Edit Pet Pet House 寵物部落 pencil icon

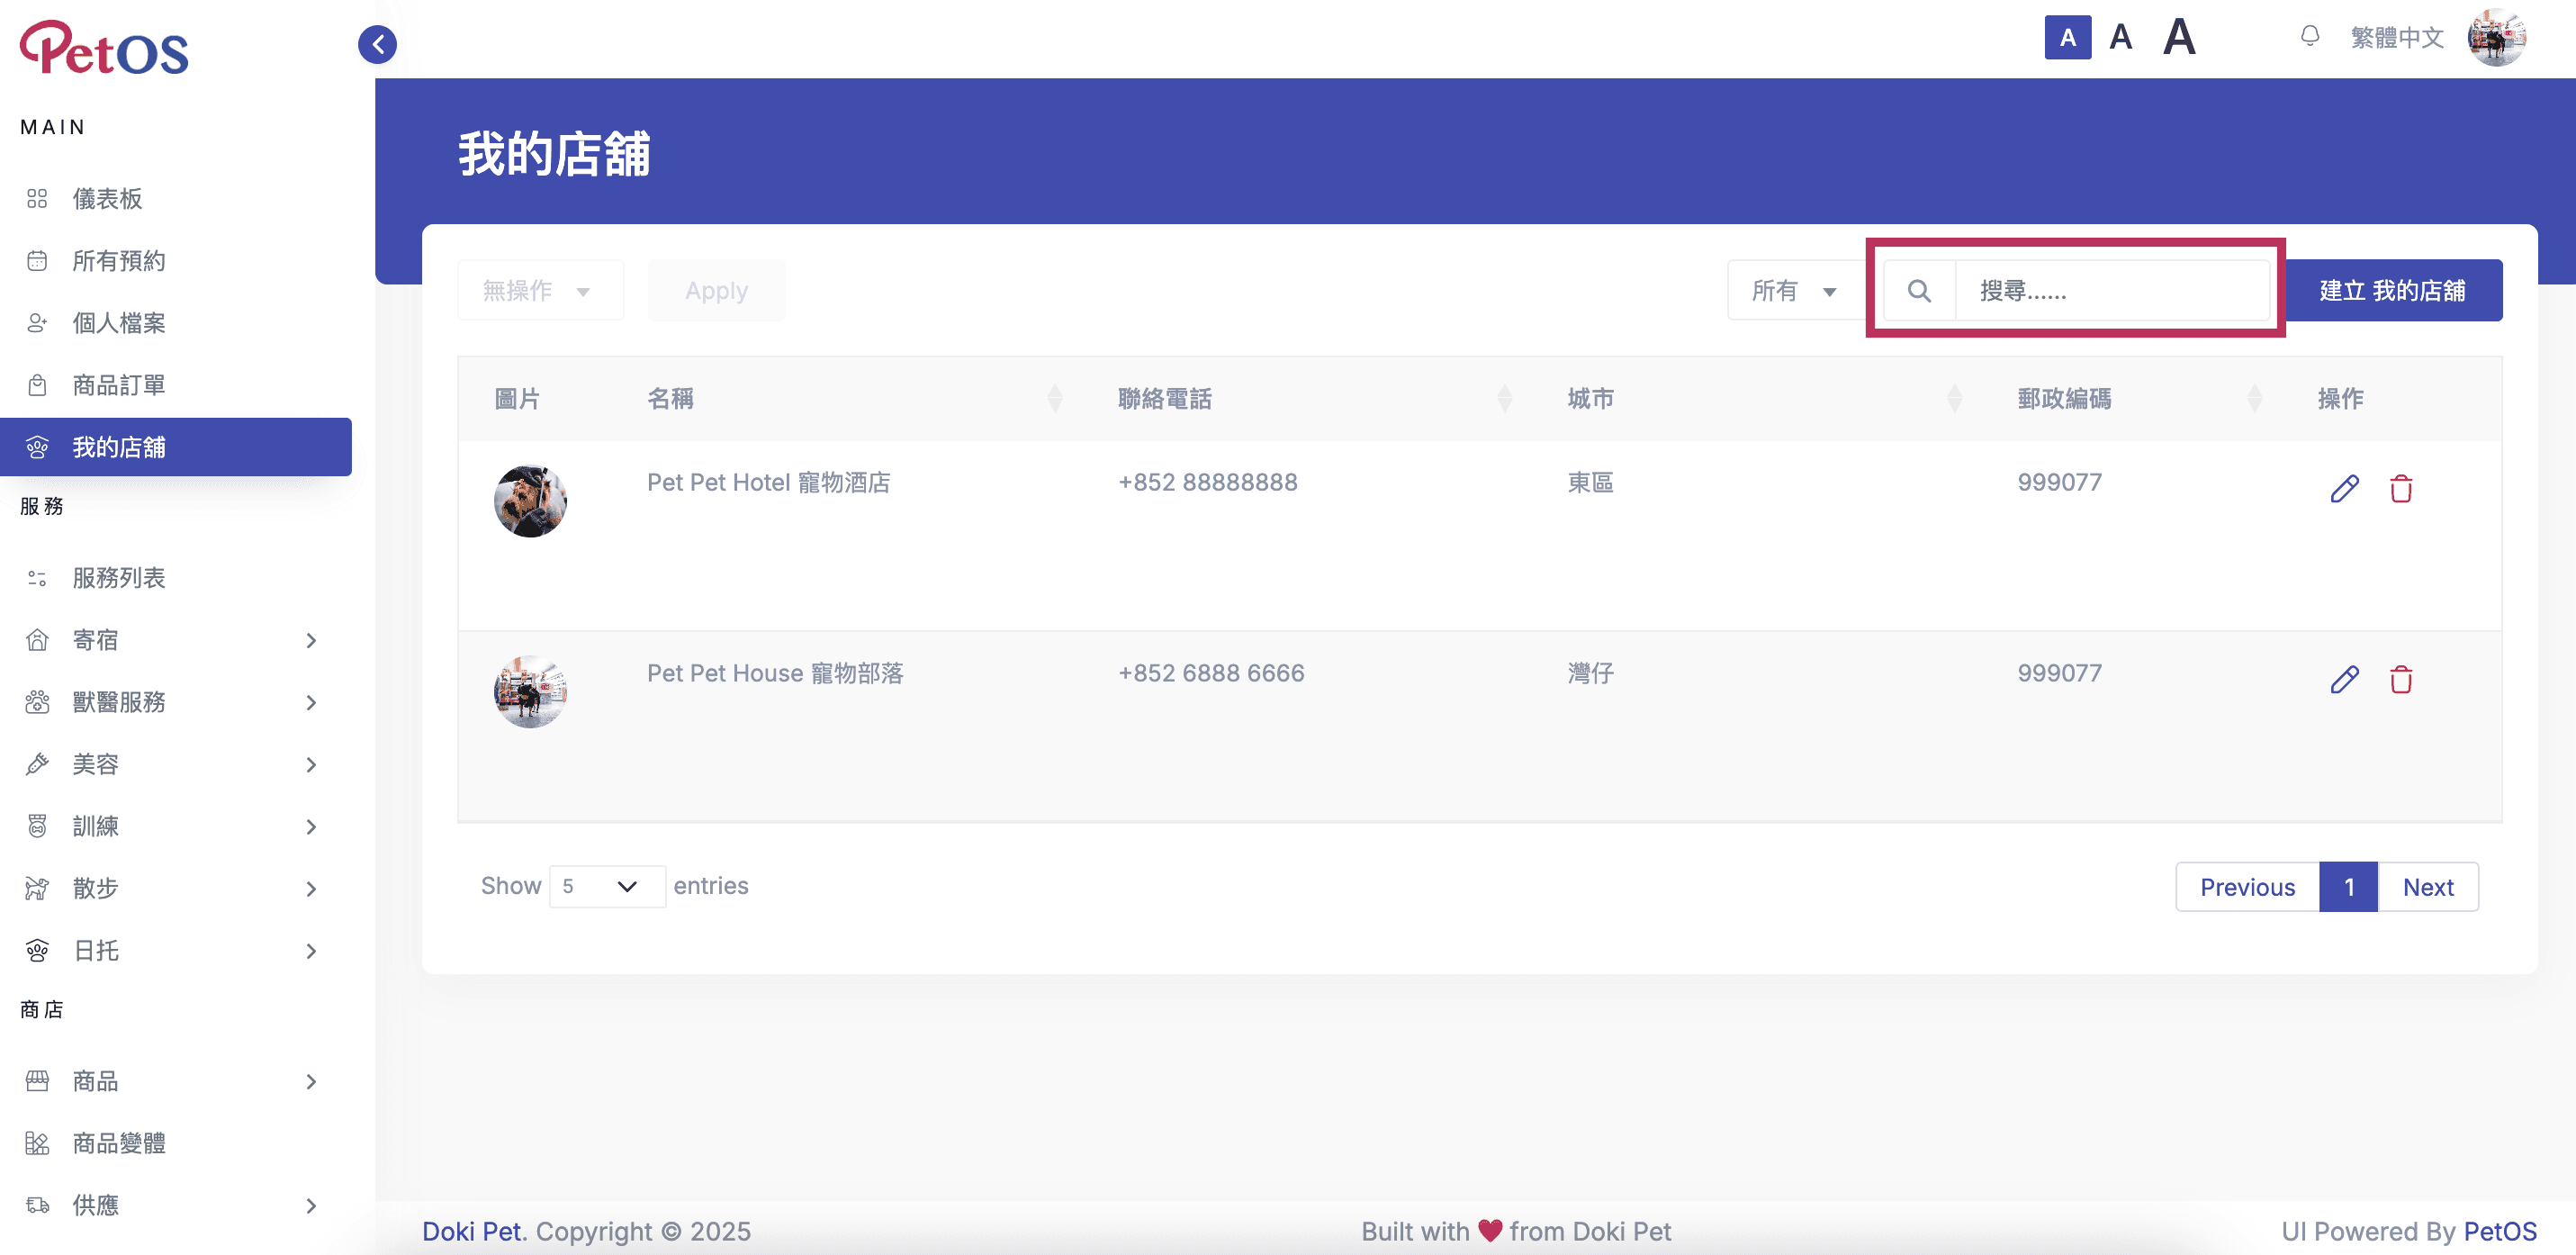[2344, 680]
